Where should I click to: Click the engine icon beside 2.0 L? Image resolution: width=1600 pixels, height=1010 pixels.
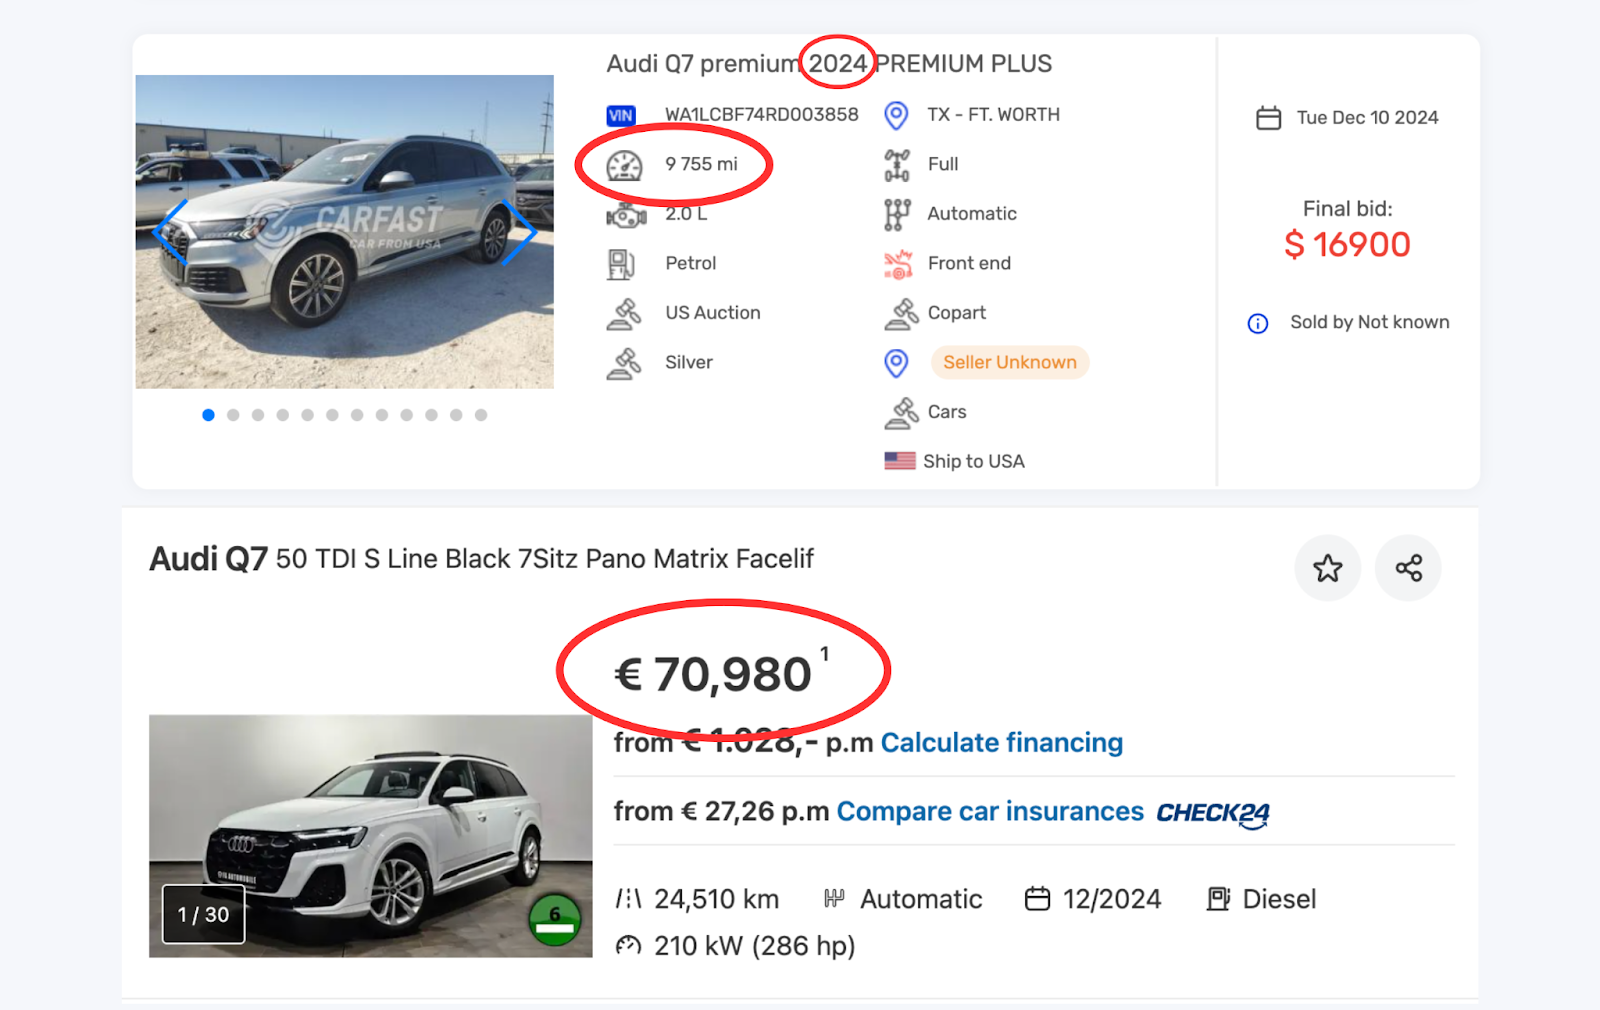coord(626,214)
